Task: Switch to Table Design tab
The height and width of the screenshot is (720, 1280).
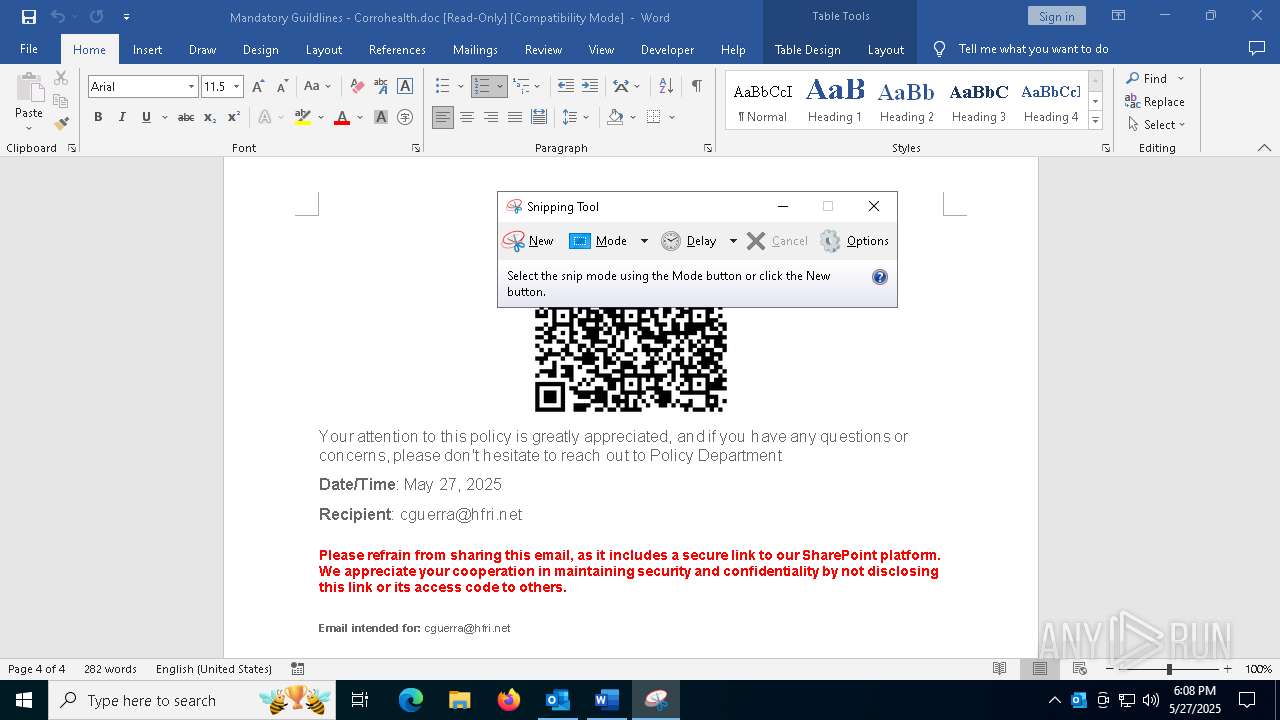Action: tap(807, 49)
